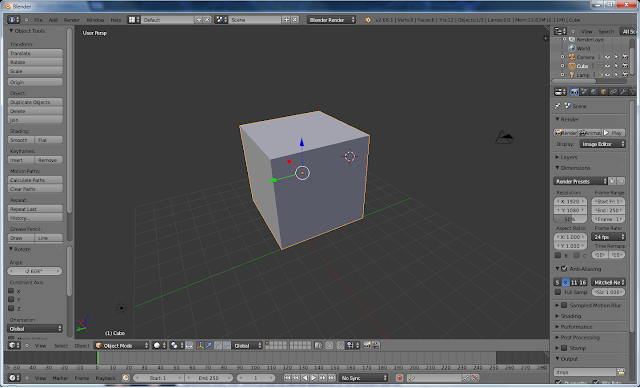The image size is (640, 388).
Task: Click the Repeat Last button
Action: coord(35,209)
